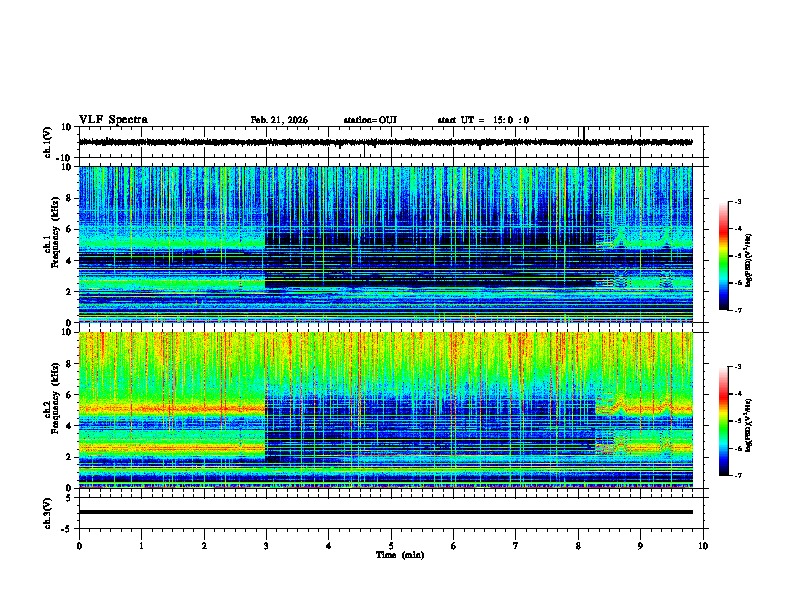Click the 4 kHz tick on ch.2 frequency axis
Image resolution: width=792 pixels, height=612 pixels.
pos(69,426)
